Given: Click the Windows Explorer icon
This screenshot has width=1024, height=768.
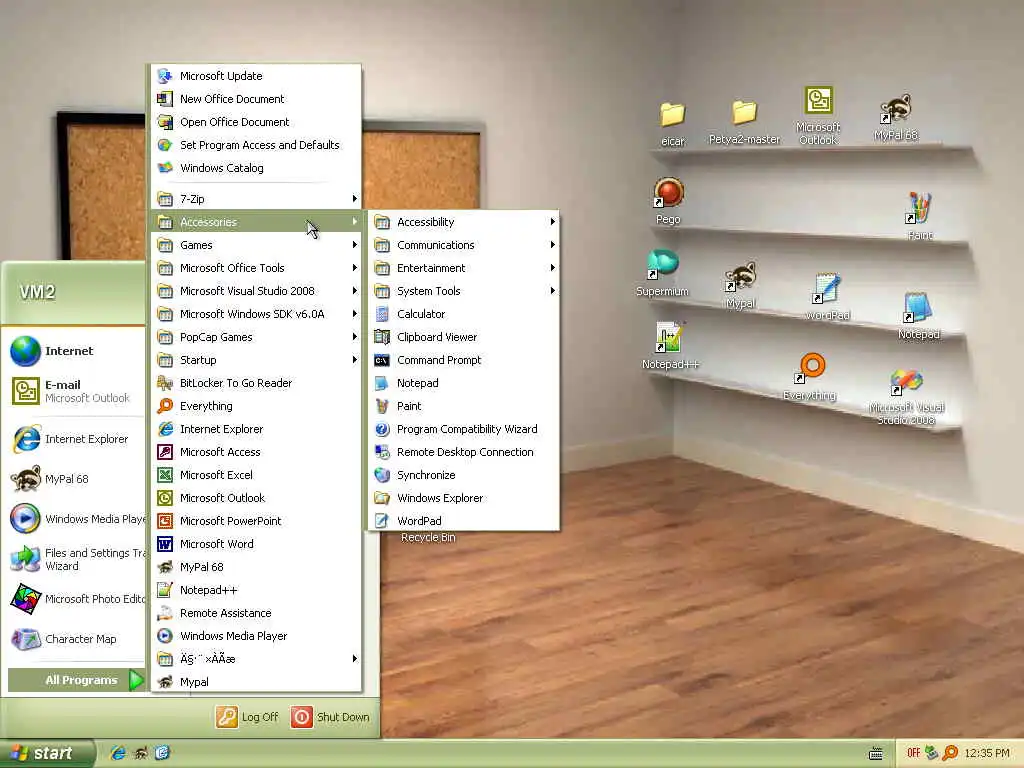Looking at the screenshot, I should click(x=382, y=498).
